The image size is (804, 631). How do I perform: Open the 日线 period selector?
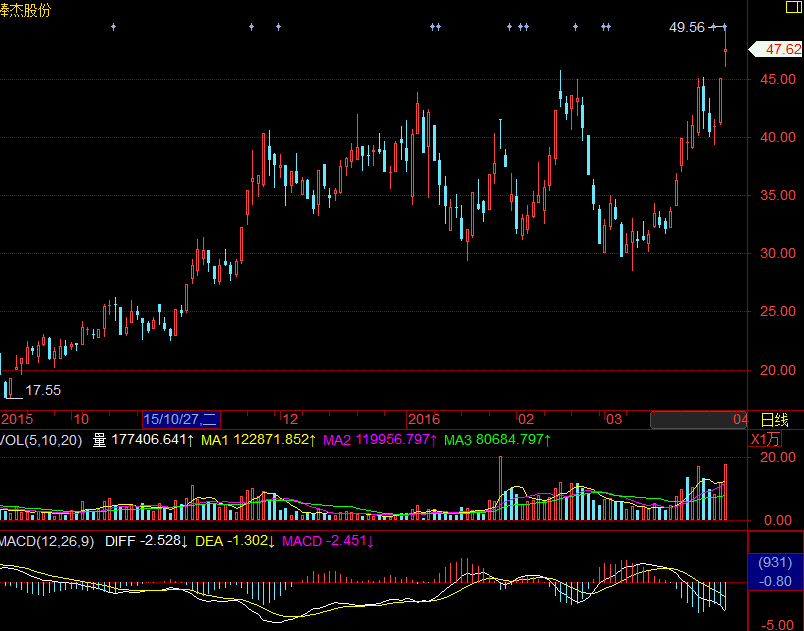coord(775,420)
